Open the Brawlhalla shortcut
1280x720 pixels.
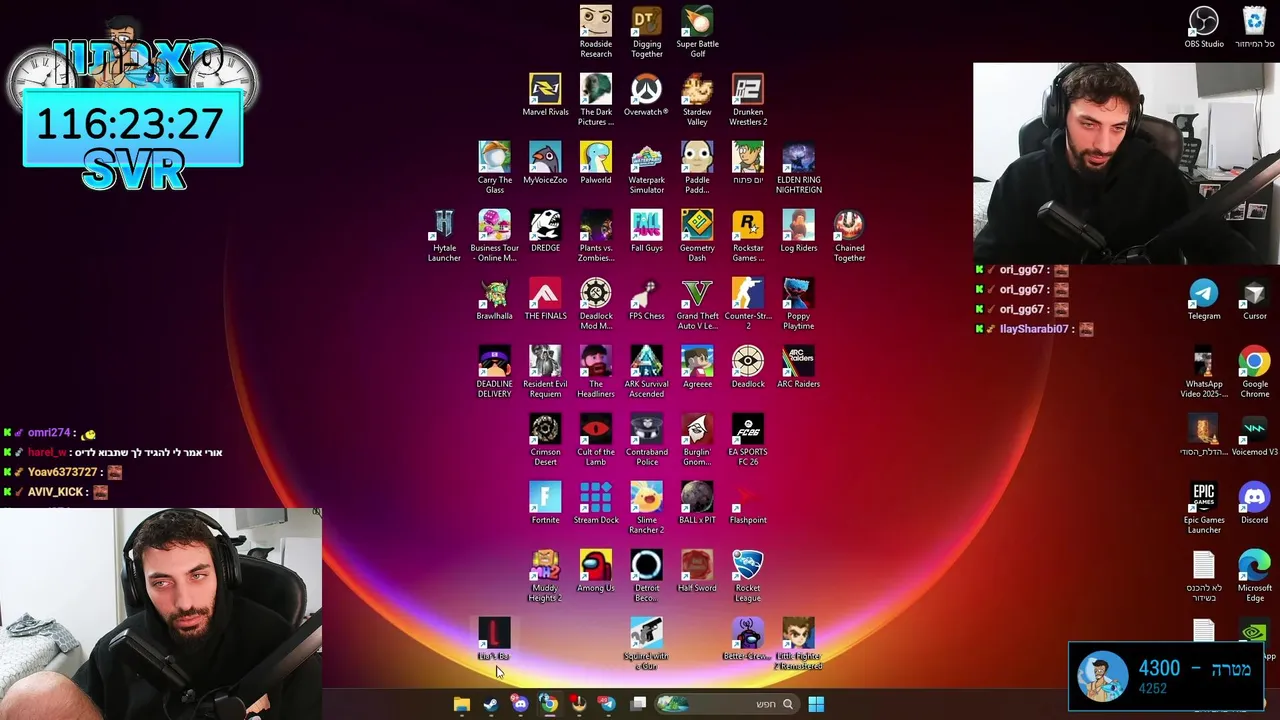click(x=494, y=299)
